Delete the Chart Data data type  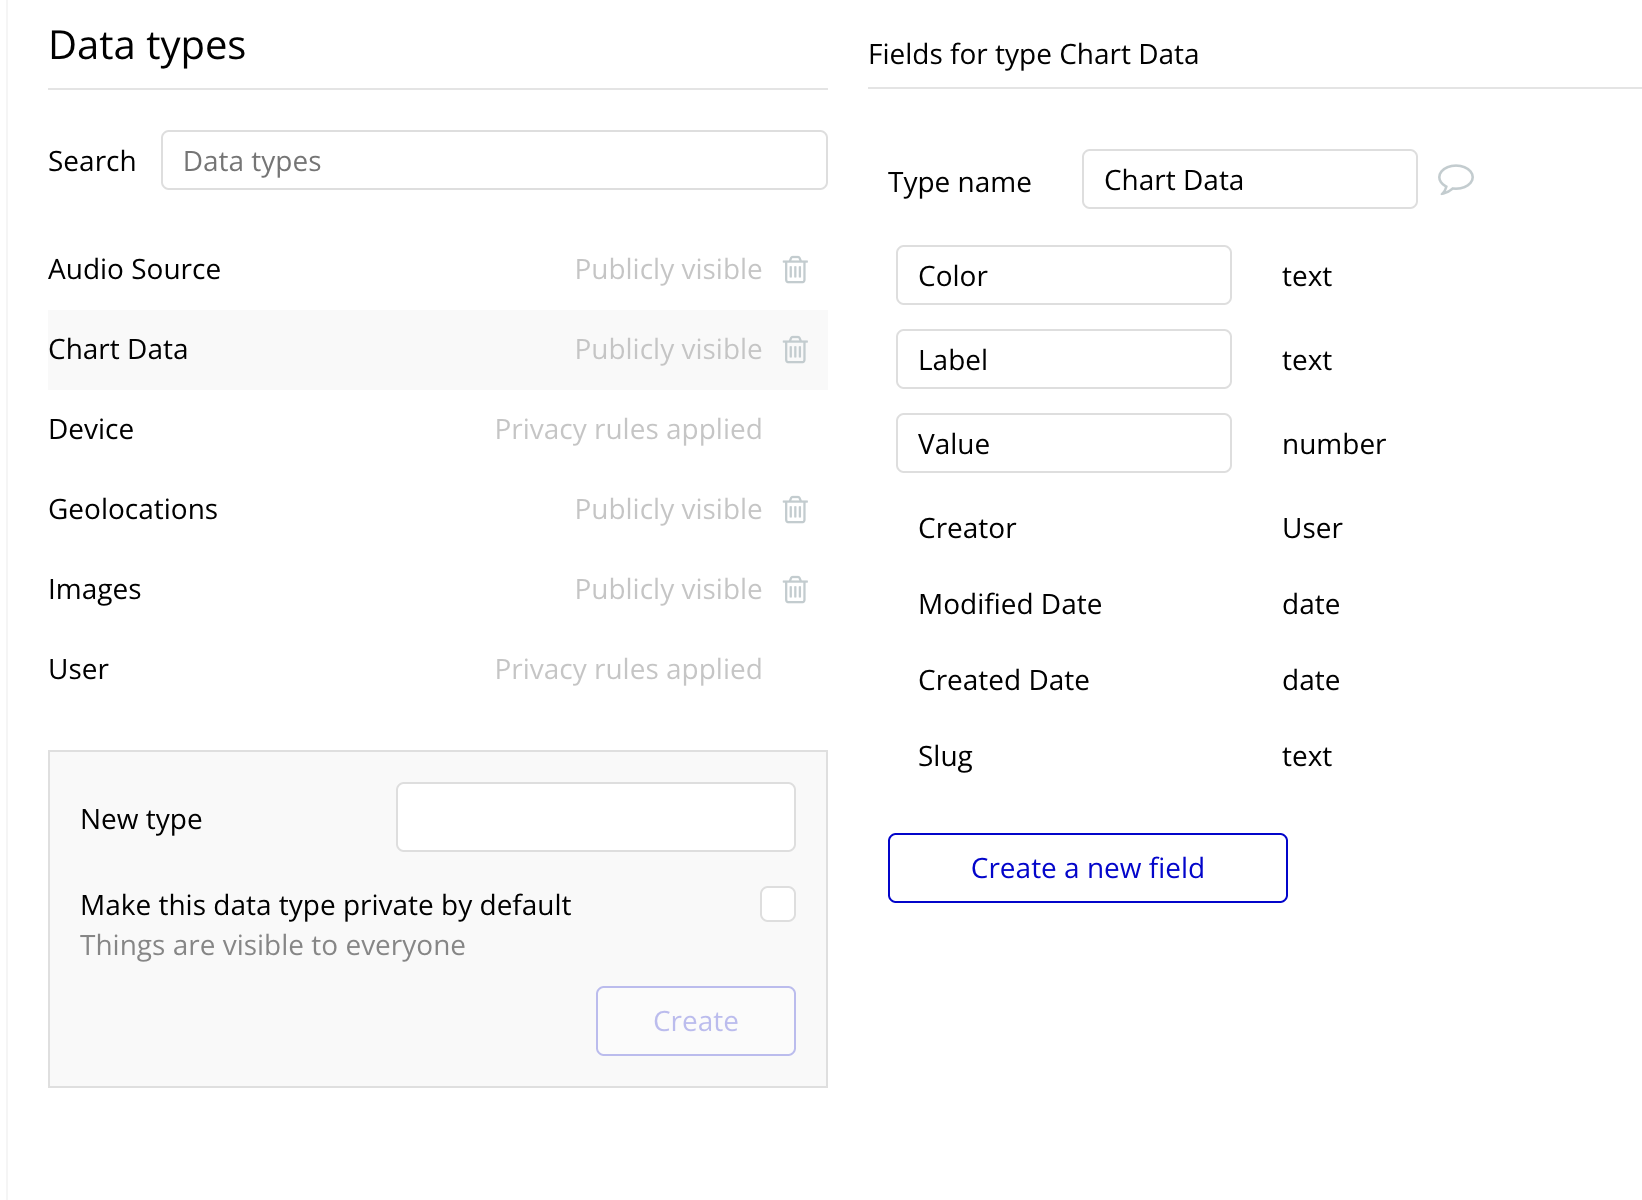[795, 349]
